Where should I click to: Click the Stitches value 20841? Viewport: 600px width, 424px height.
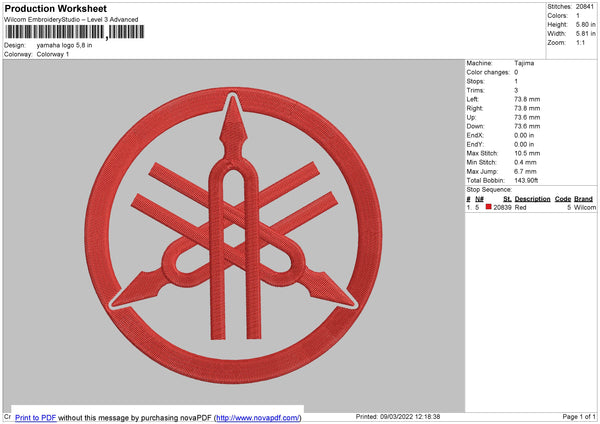tap(584, 7)
